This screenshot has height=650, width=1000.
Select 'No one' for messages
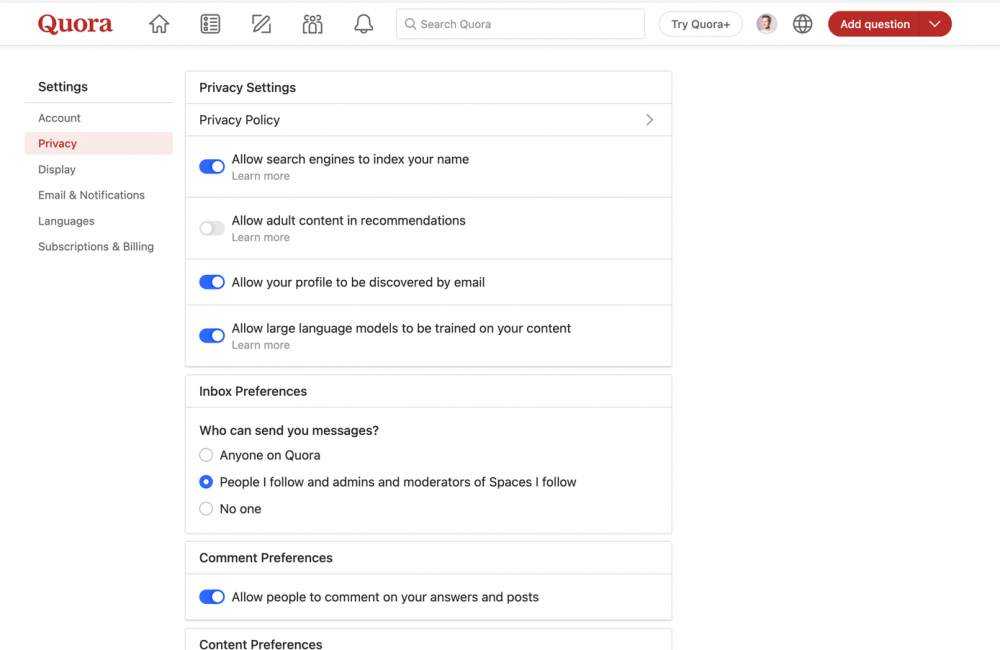(x=206, y=509)
